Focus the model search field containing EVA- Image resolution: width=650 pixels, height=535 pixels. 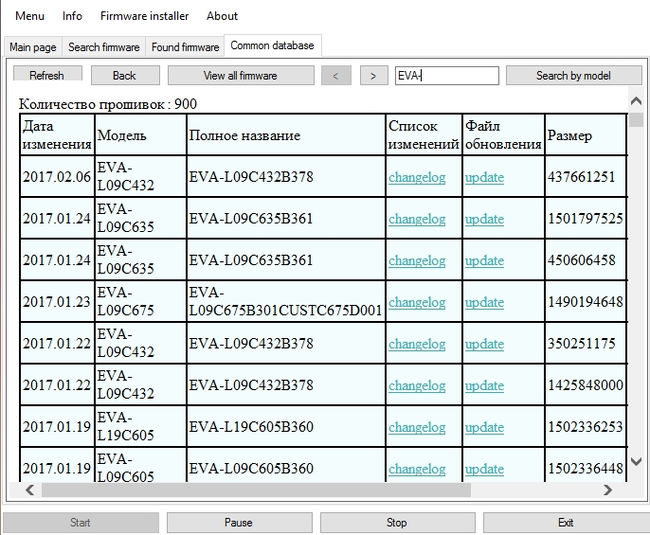(x=446, y=75)
